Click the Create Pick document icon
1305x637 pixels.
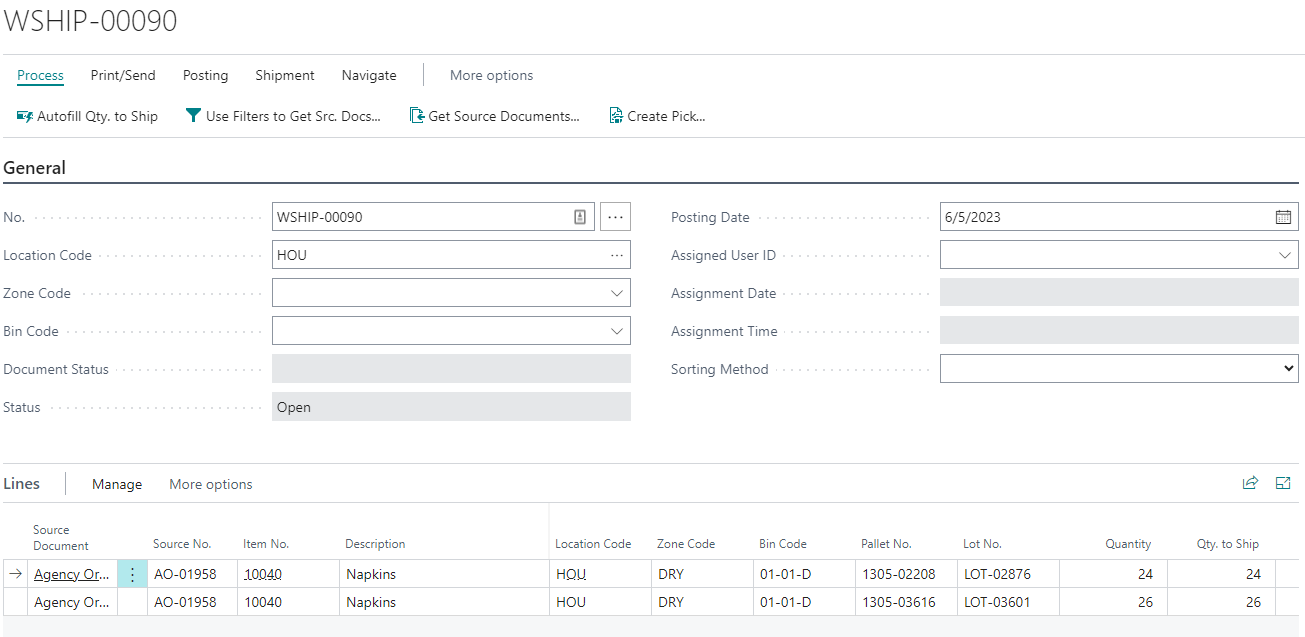pyautogui.click(x=616, y=116)
